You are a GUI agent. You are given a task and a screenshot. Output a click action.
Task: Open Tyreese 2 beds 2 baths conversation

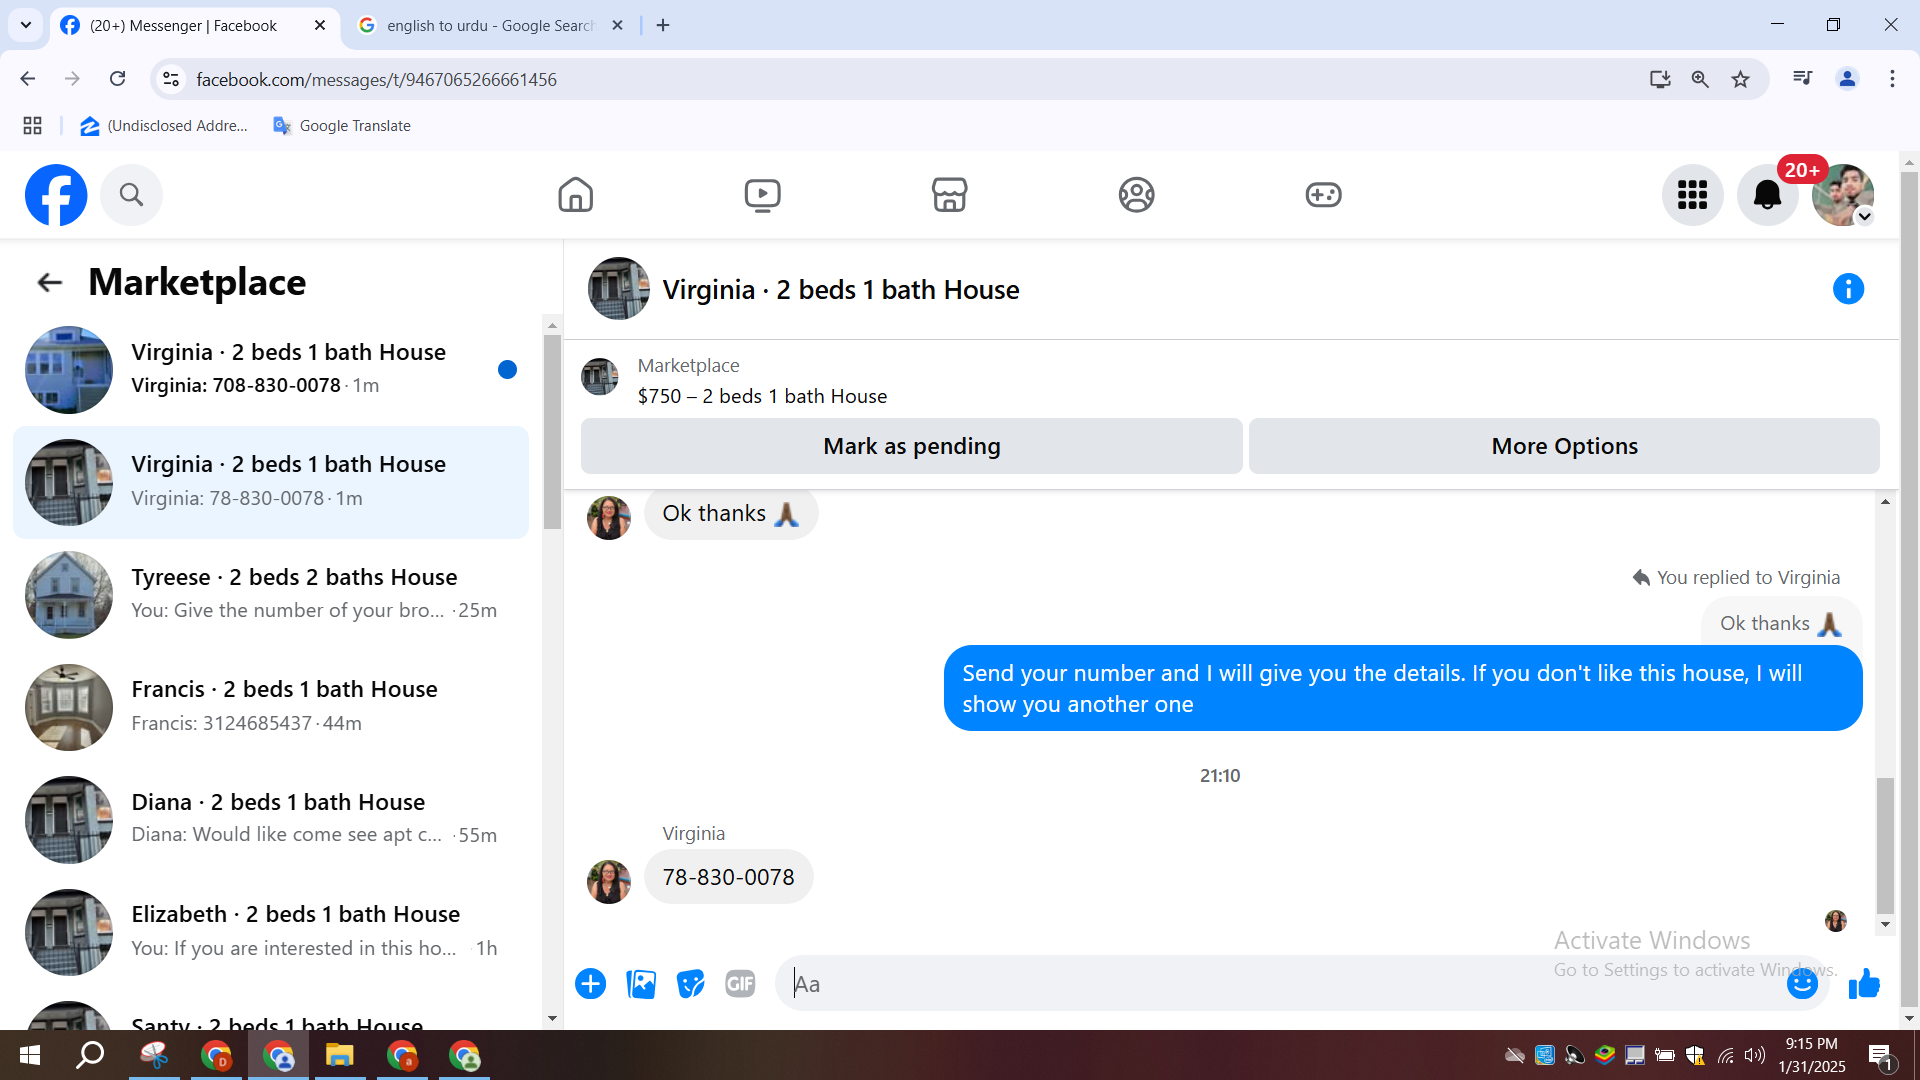tap(271, 594)
